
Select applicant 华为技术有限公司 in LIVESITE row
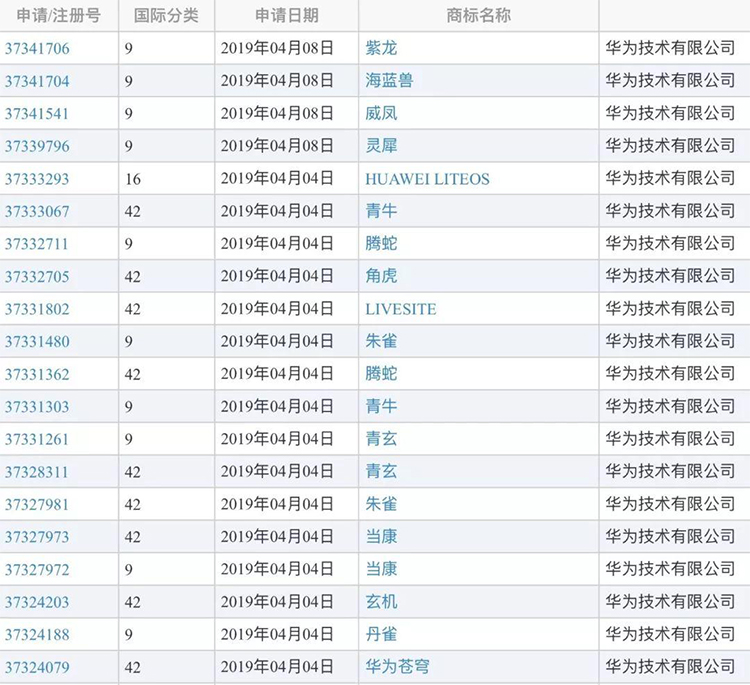click(x=670, y=309)
